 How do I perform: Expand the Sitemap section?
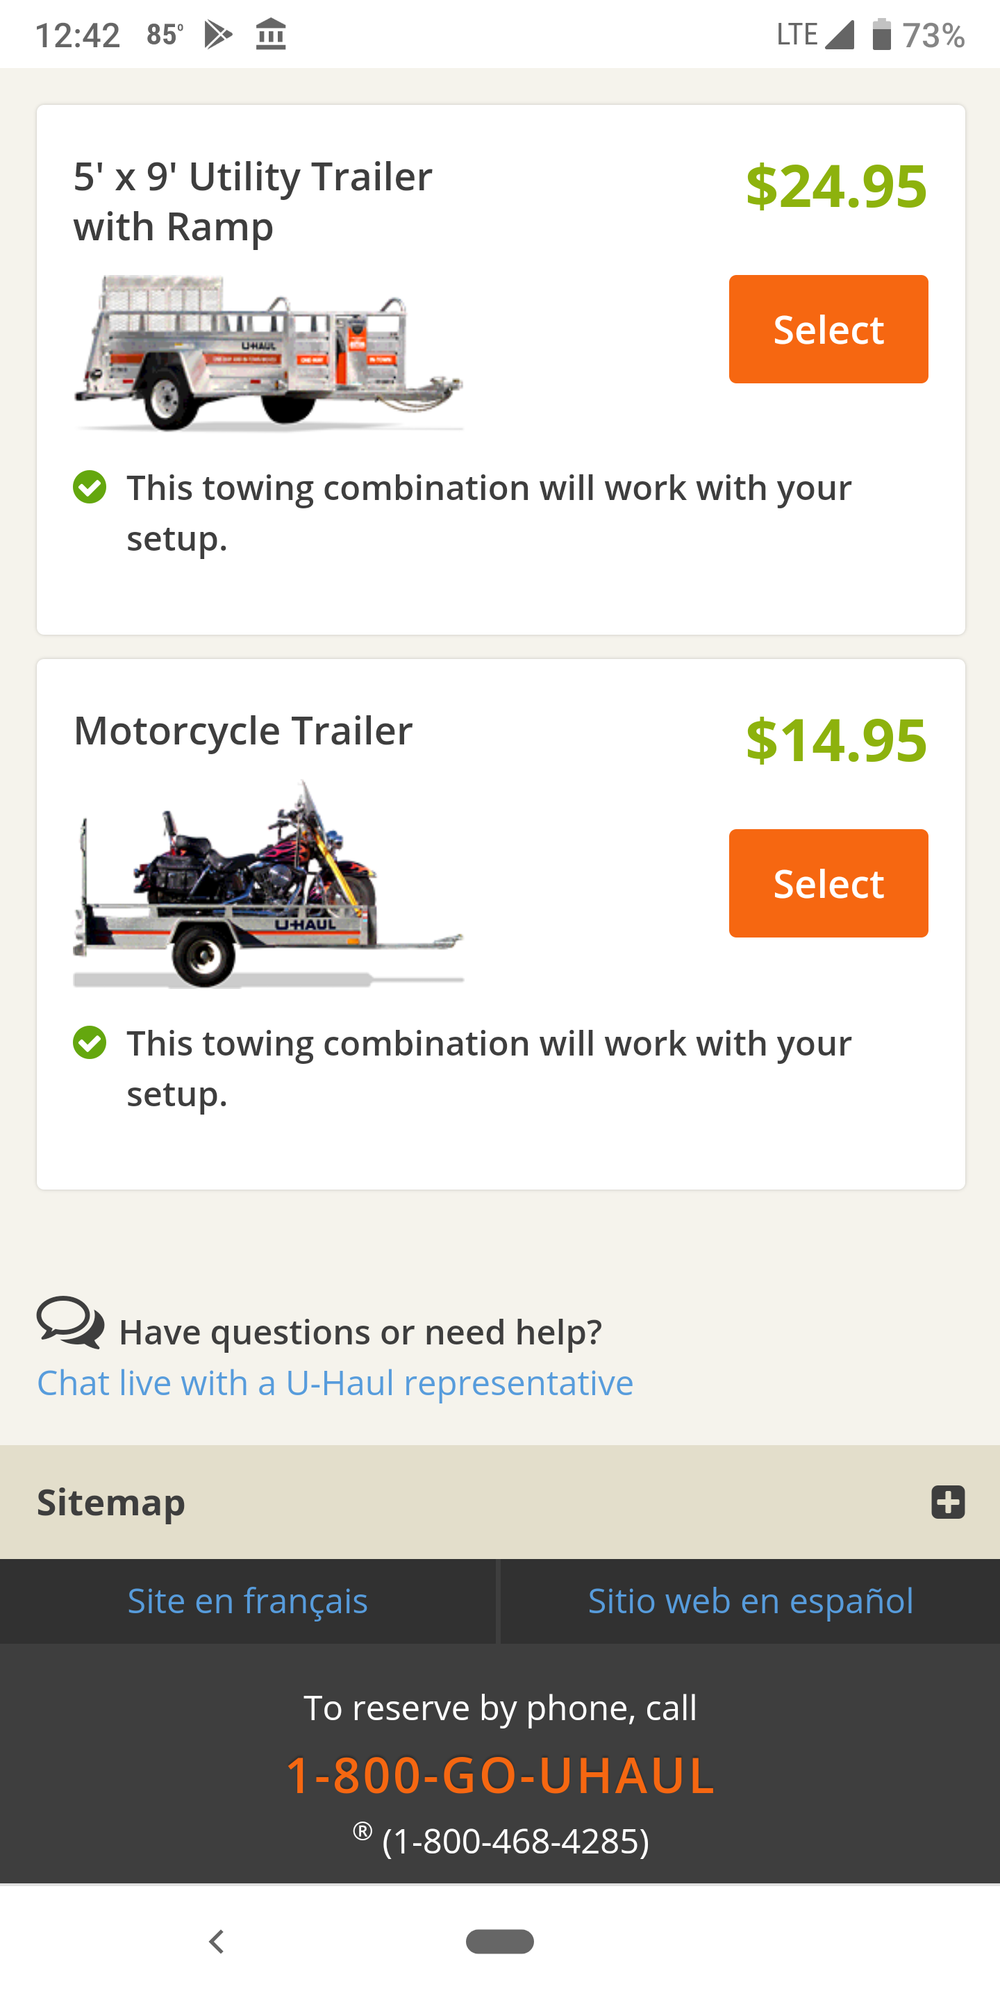pos(947,1502)
